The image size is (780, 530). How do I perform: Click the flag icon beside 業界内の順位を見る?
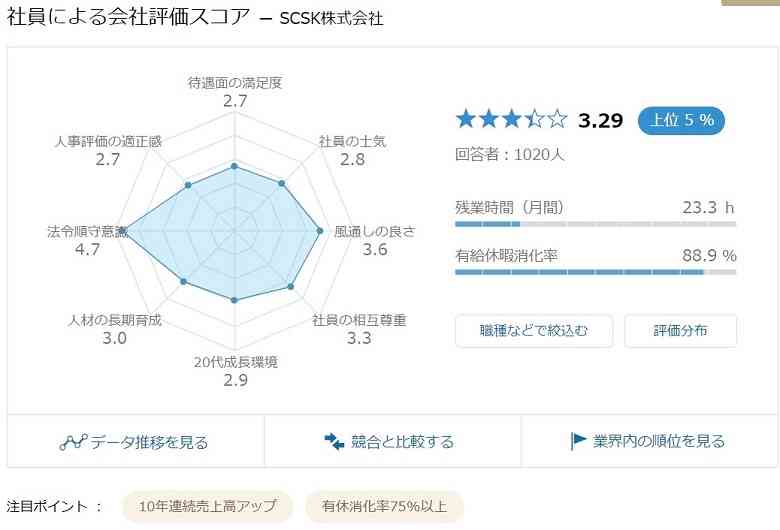coord(578,441)
